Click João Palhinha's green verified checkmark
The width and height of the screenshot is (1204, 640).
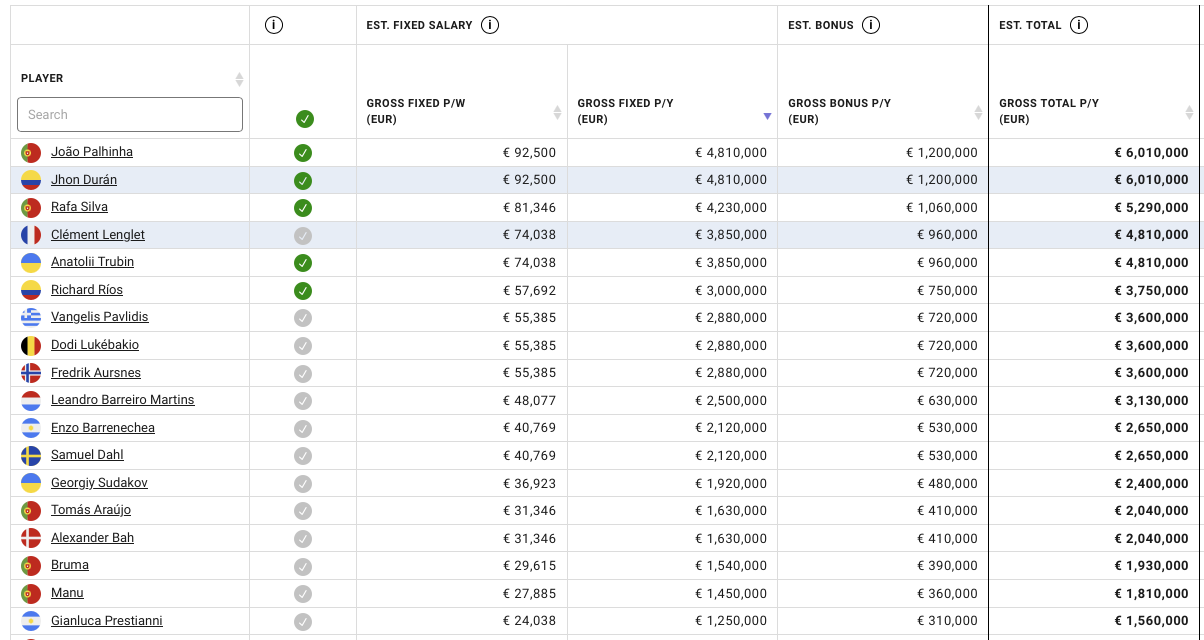[303, 153]
